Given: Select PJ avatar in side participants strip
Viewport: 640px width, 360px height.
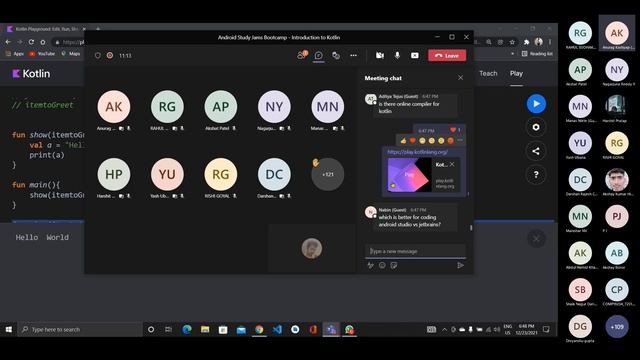Looking at the screenshot, I should 616,216.
